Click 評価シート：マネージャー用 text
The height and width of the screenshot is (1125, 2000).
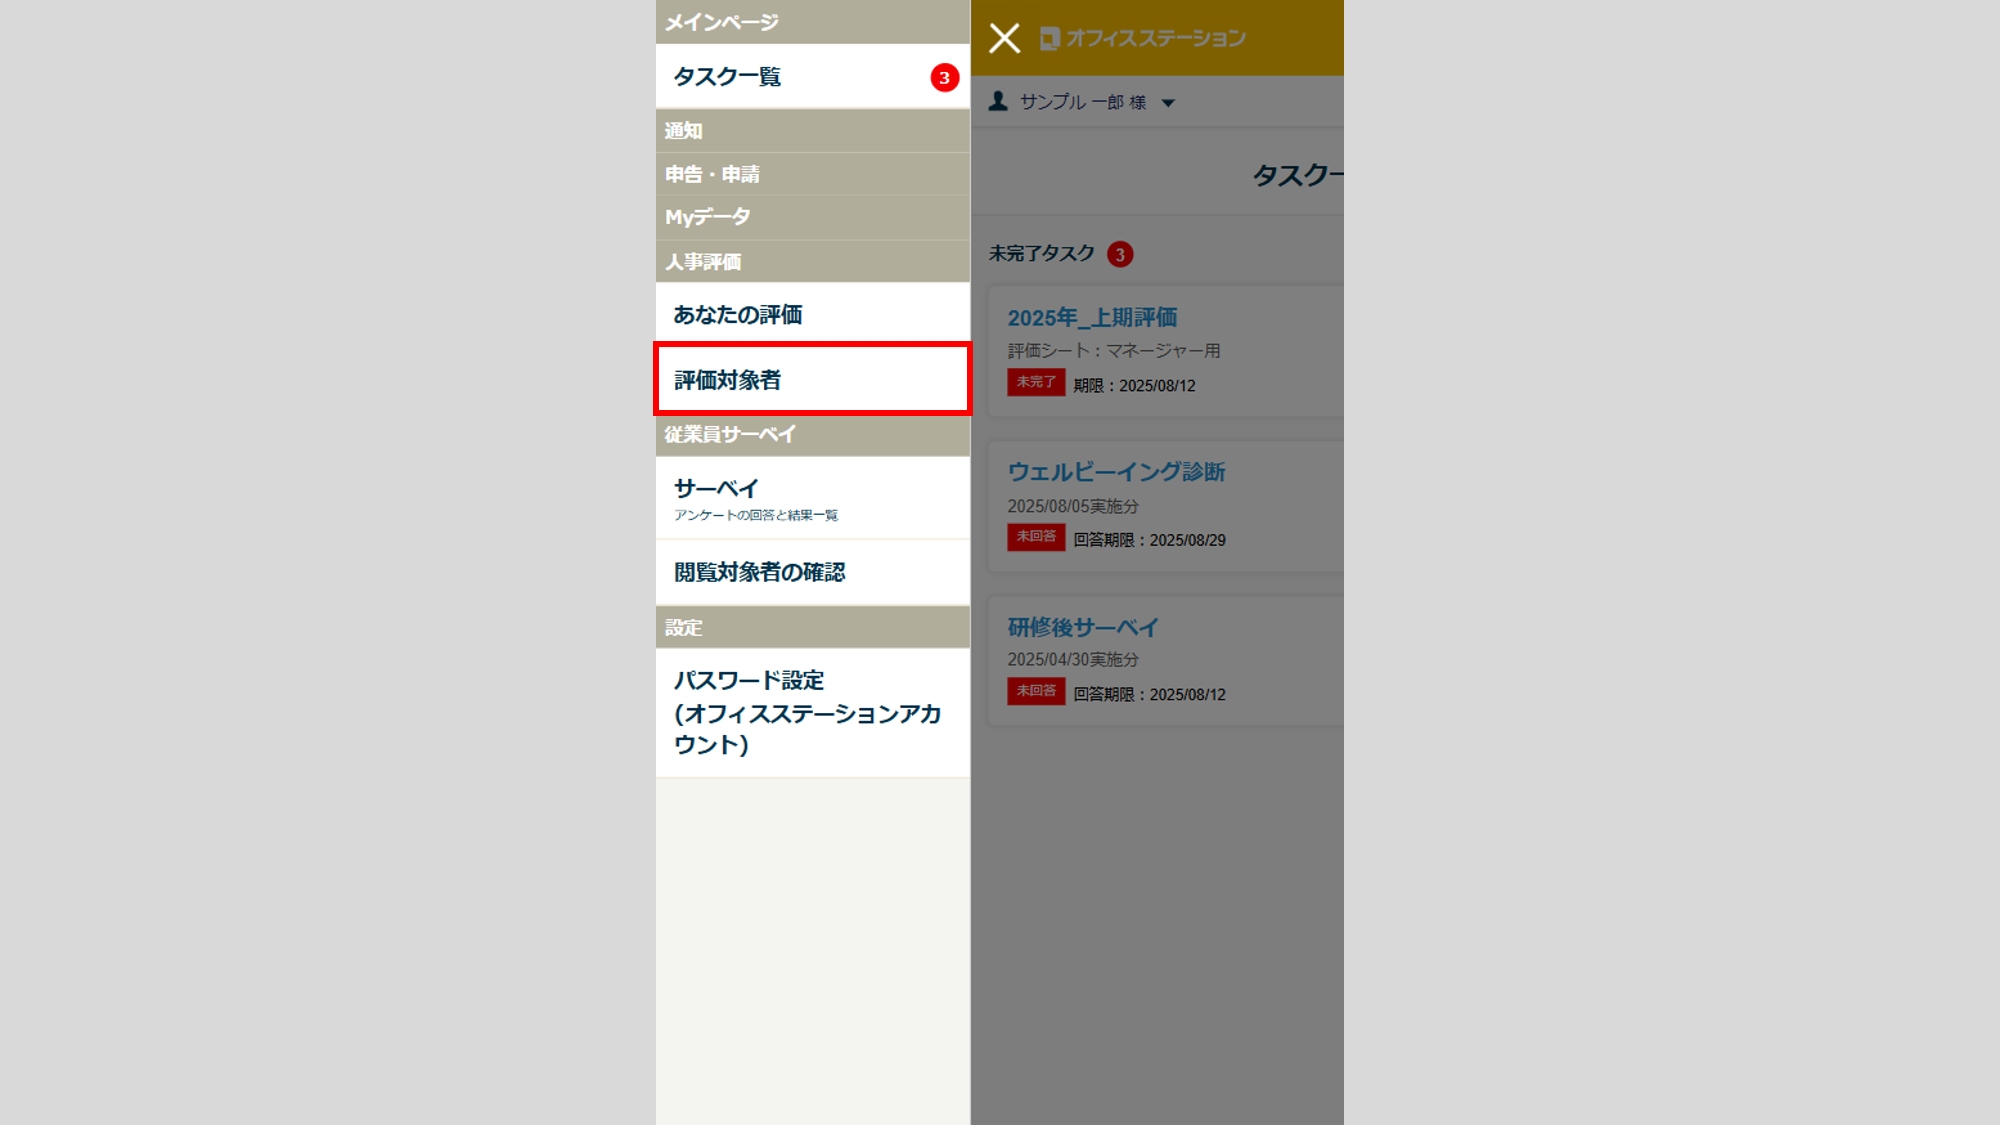[1114, 351]
